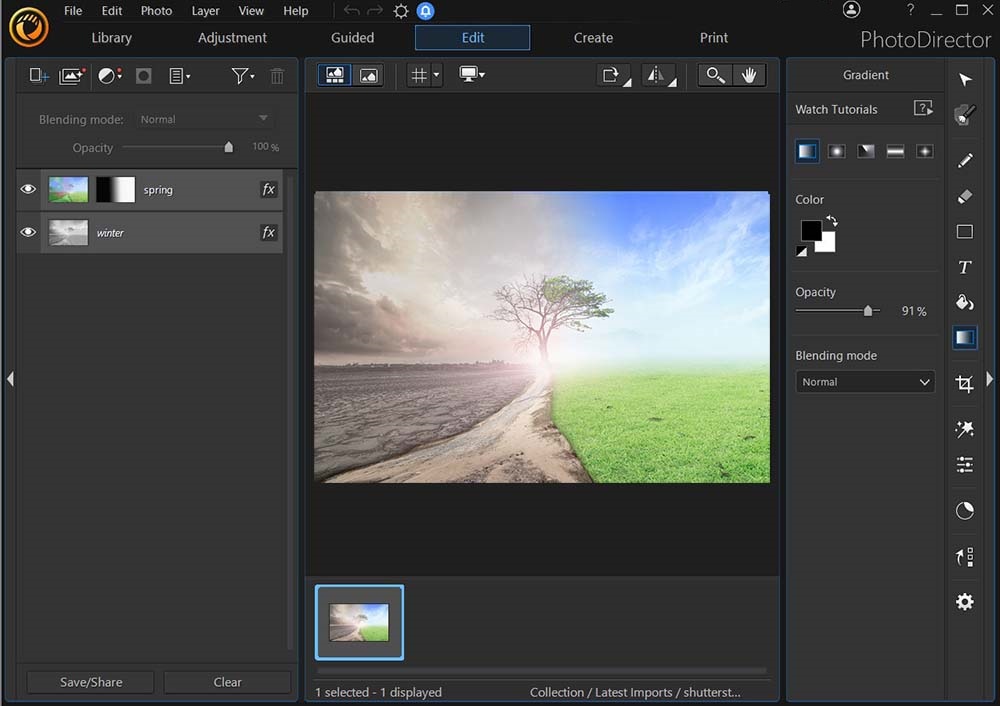Open the gradient mask tool panel

click(964, 337)
